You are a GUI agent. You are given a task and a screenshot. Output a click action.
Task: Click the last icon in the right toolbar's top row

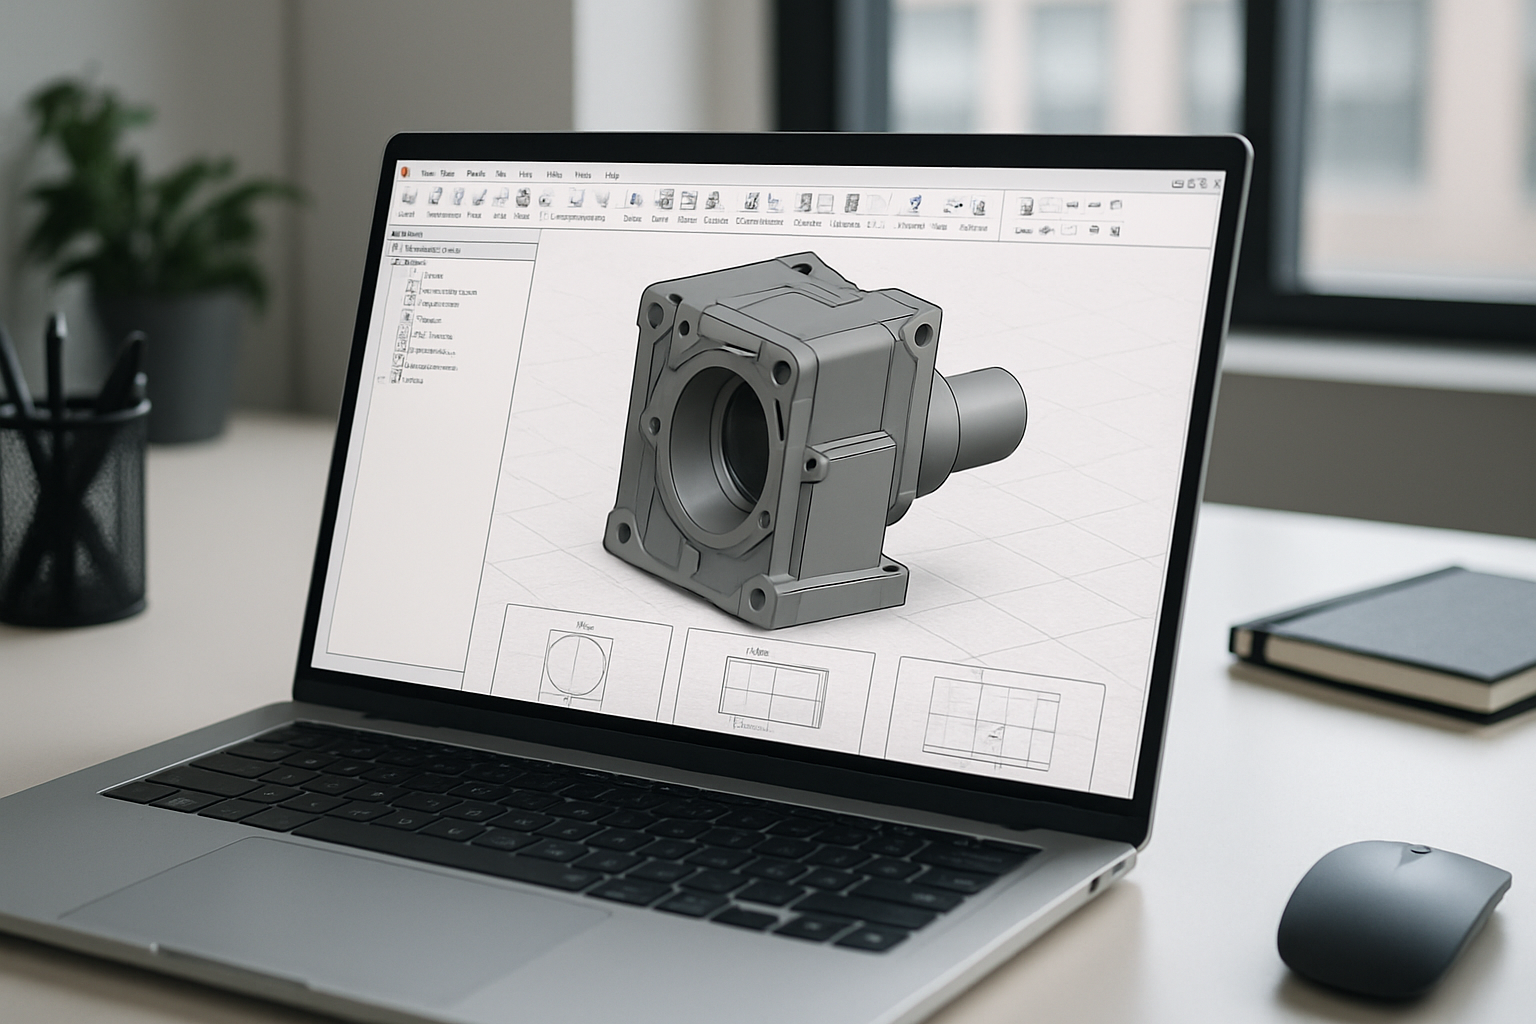1116,206
